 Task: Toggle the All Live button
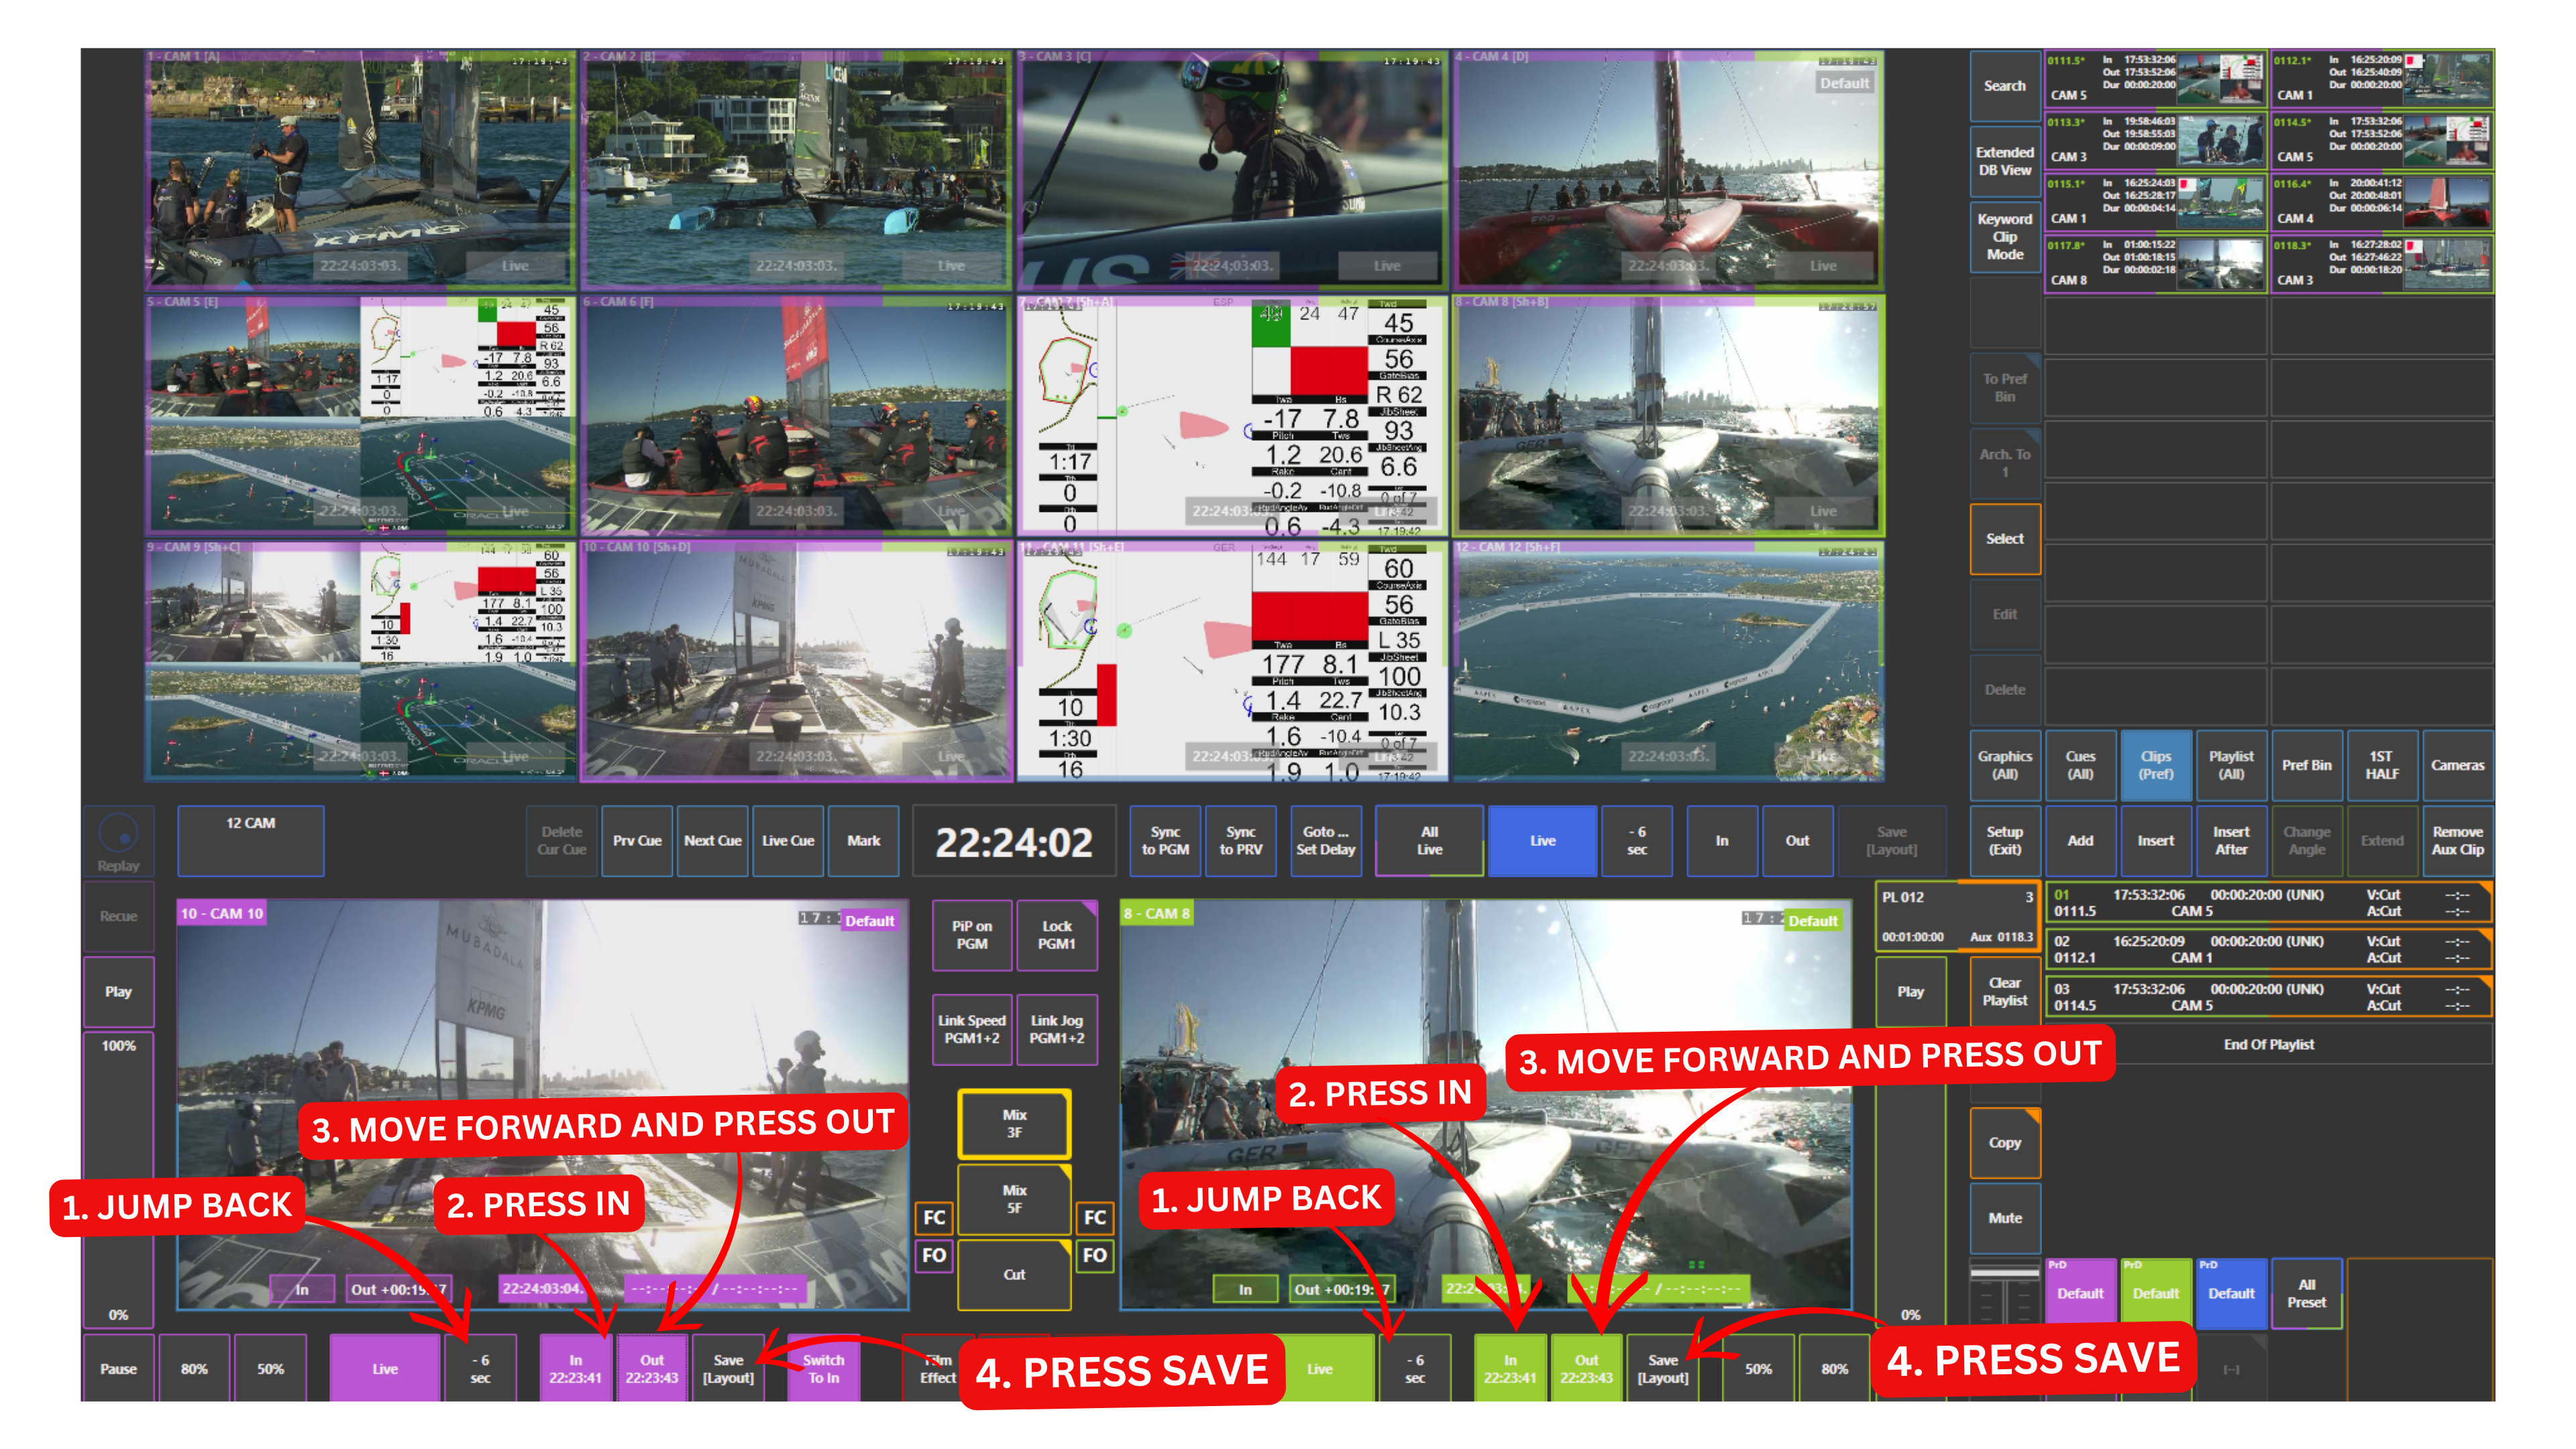(x=1429, y=841)
